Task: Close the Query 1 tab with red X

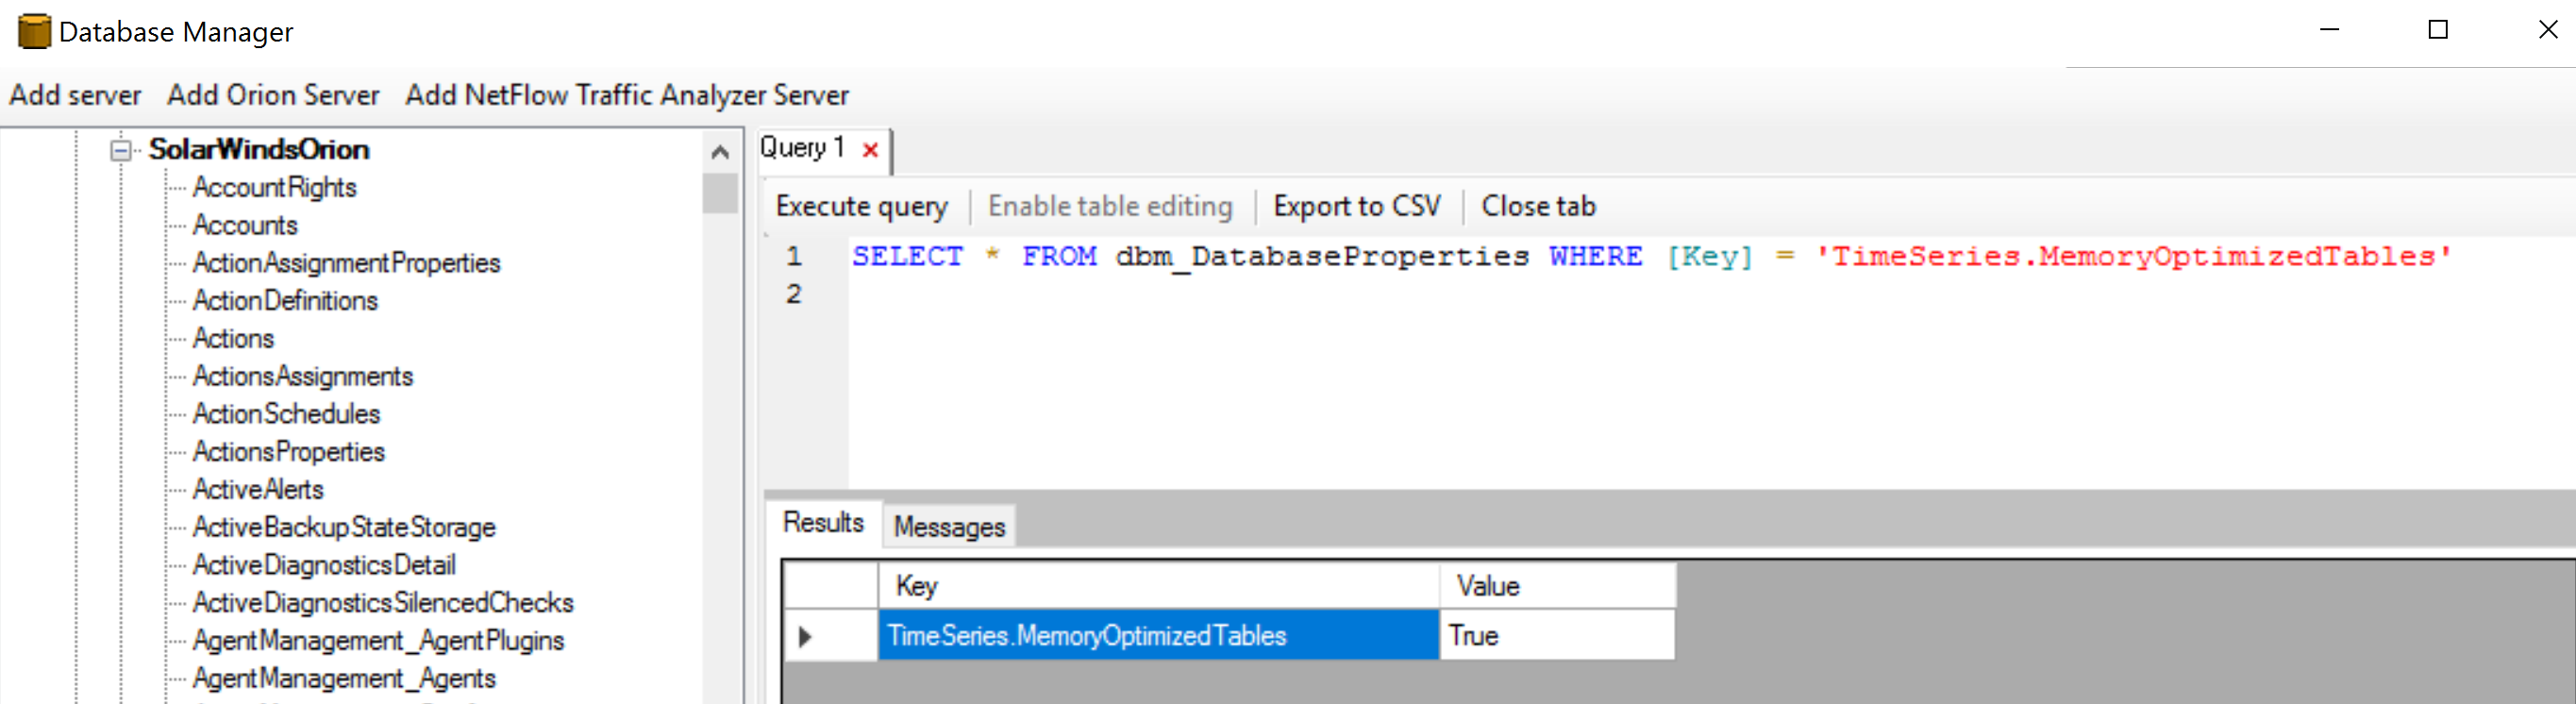Action: pyautogui.click(x=870, y=150)
